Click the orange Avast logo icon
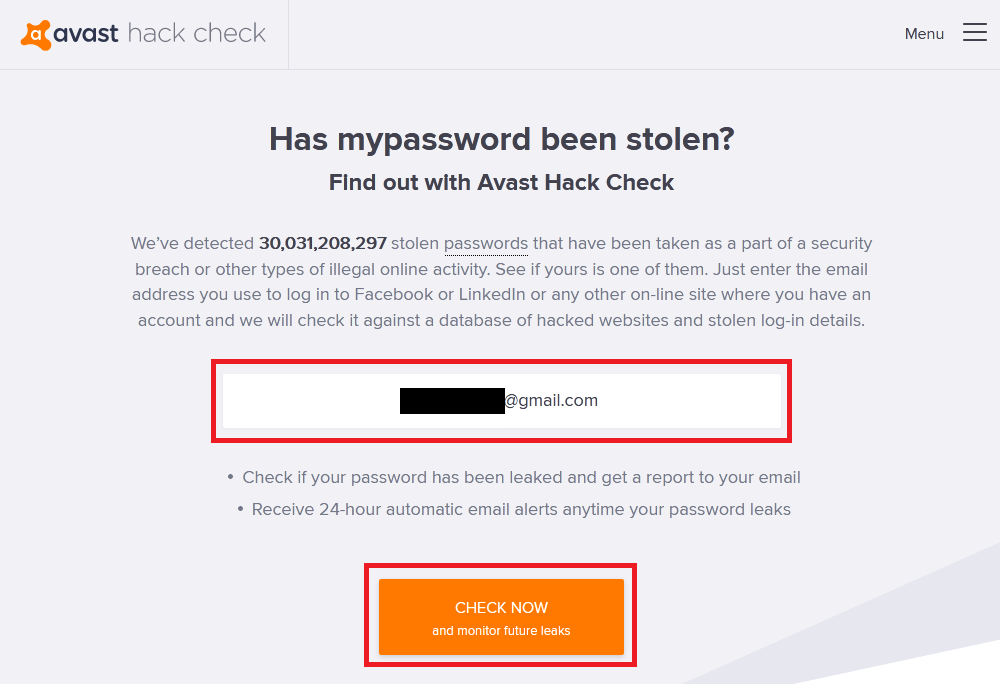 [36, 34]
